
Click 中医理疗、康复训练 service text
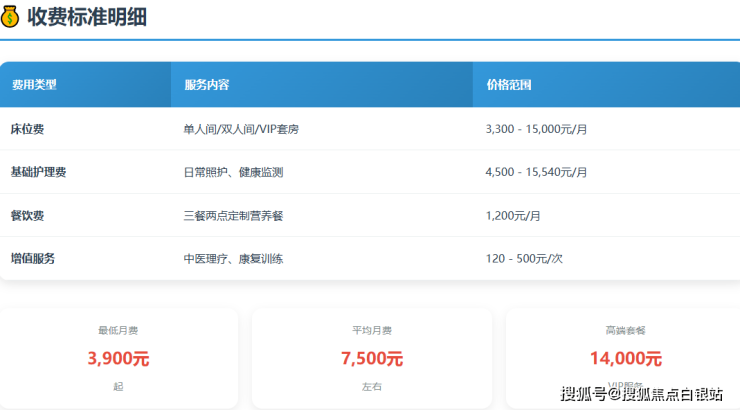(x=233, y=259)
